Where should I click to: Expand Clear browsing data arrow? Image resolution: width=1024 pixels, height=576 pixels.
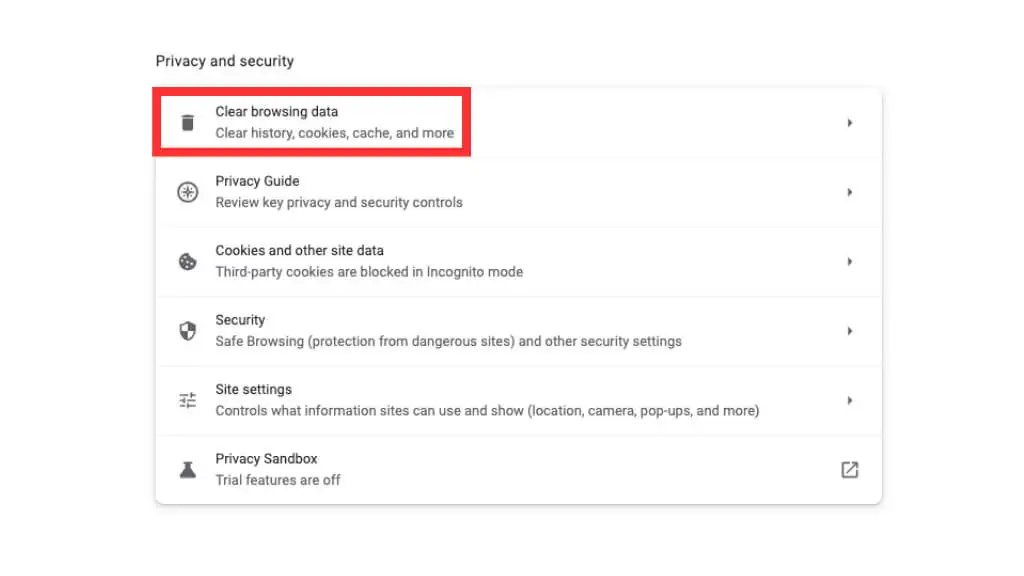pyautogui.click(x=849, y=123)
